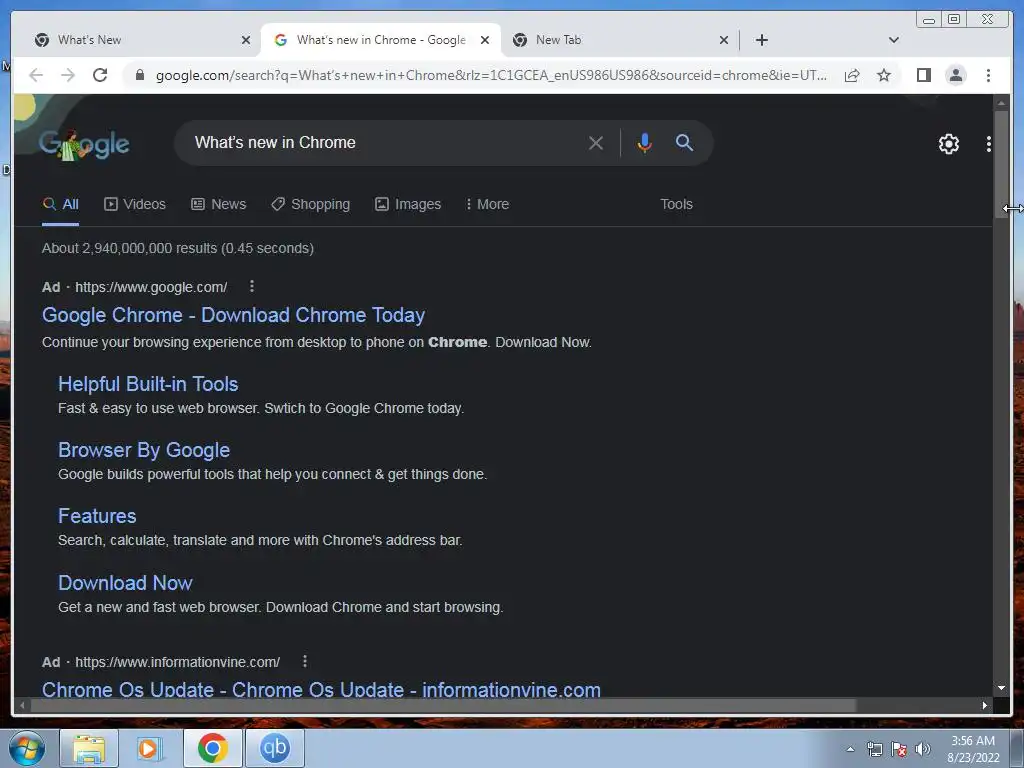This screenshot has height=768, width=1024.
Task: Open options for informationvine.com ad
Action: [304, 662]
